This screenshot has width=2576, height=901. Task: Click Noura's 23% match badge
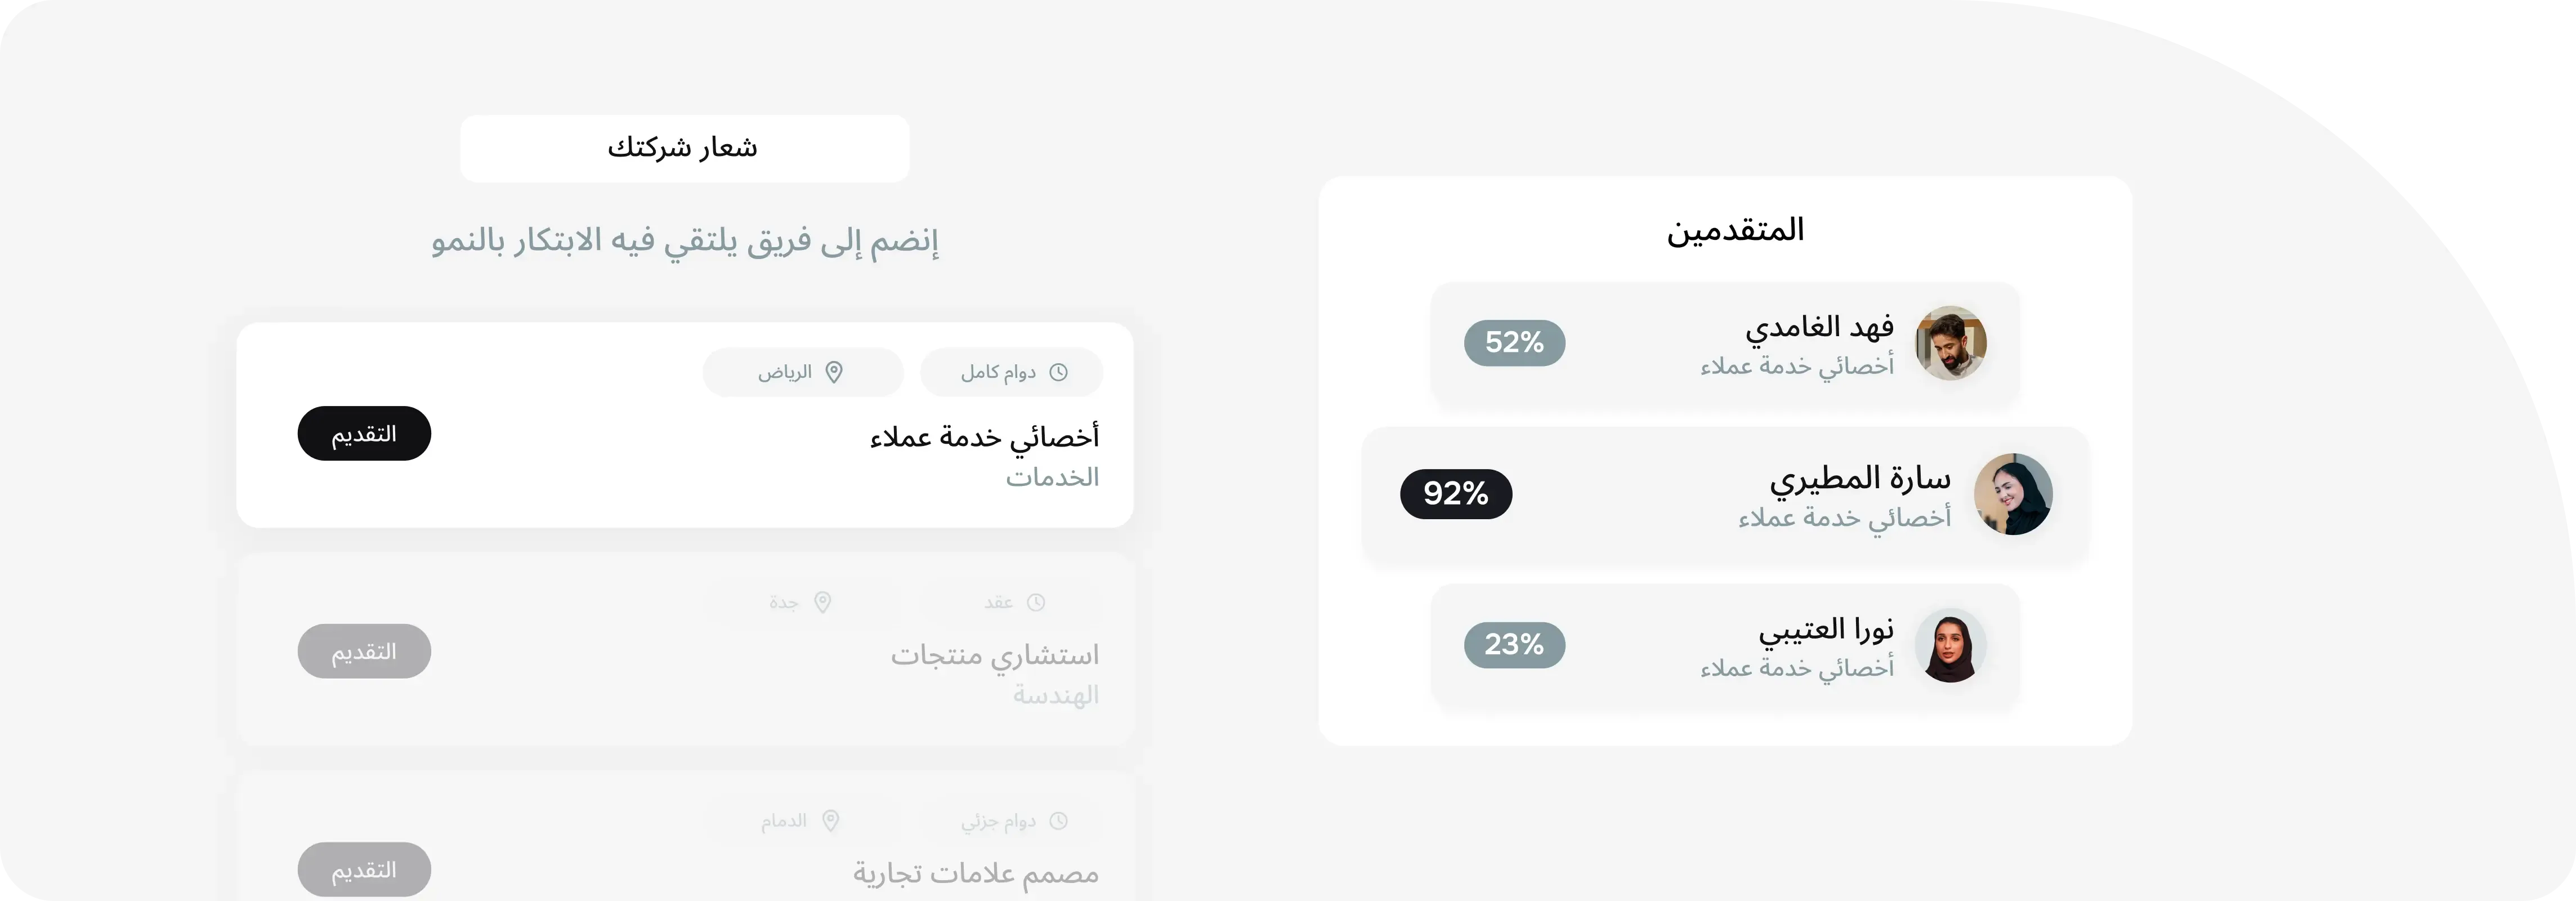(x=1514, y=645)
